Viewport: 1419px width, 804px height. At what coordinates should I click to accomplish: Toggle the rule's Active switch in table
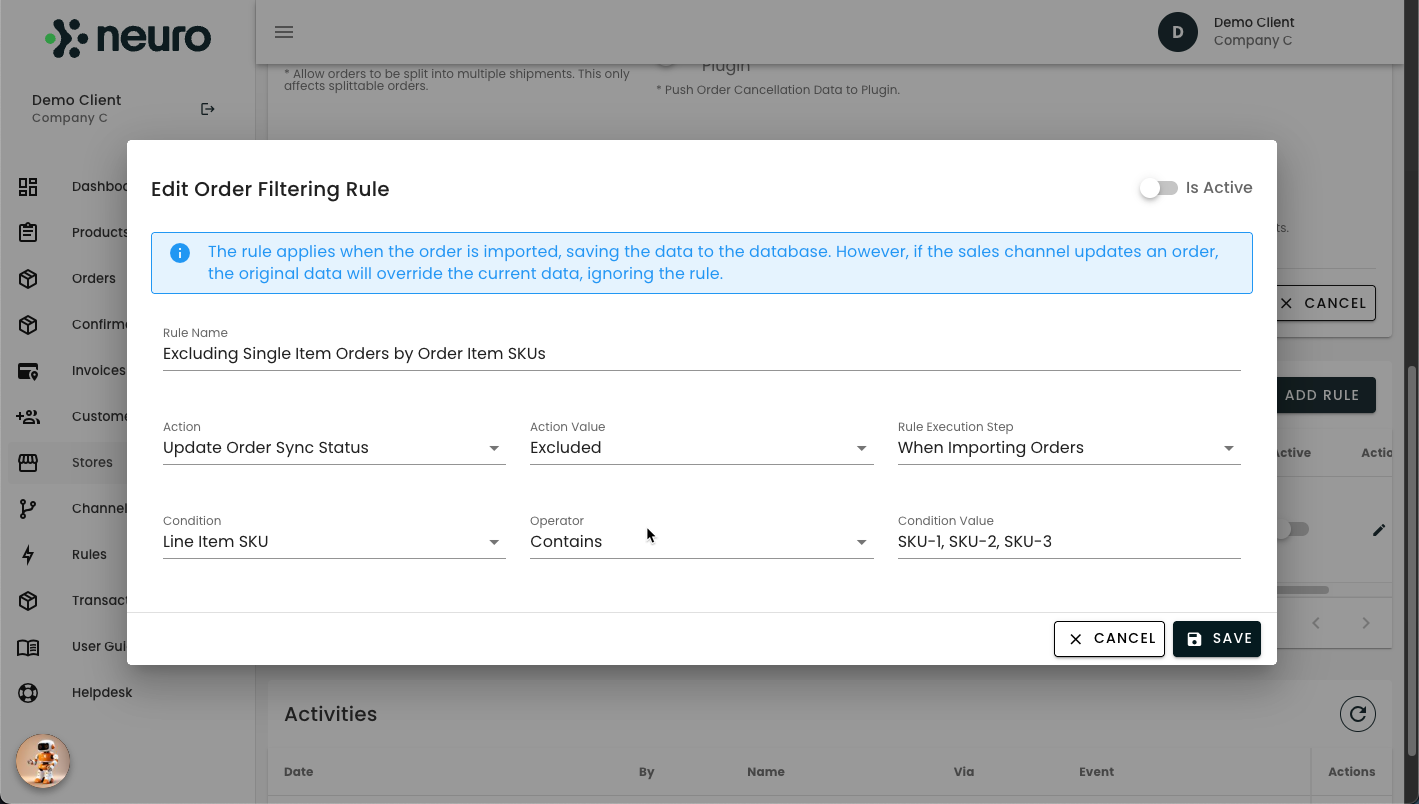pyautogui.click(x=1292, y=529)
